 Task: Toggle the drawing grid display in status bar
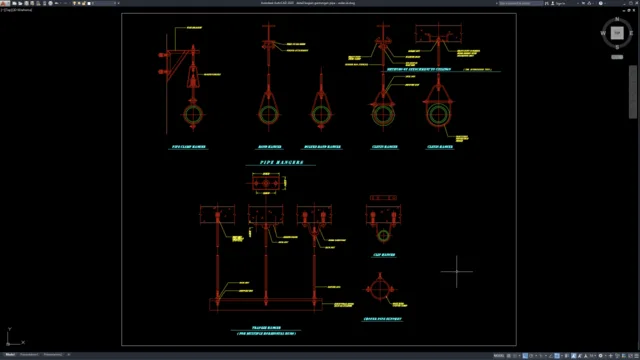pos(509,356)
